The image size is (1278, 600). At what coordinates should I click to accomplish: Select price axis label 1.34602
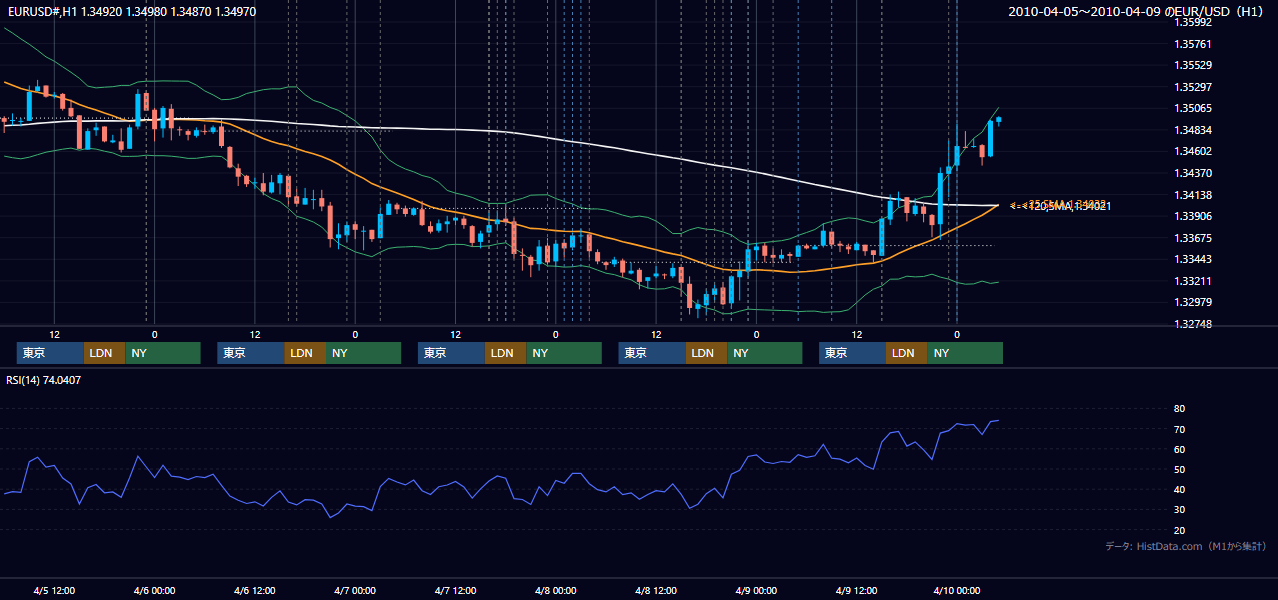[x=1195, y=152]
